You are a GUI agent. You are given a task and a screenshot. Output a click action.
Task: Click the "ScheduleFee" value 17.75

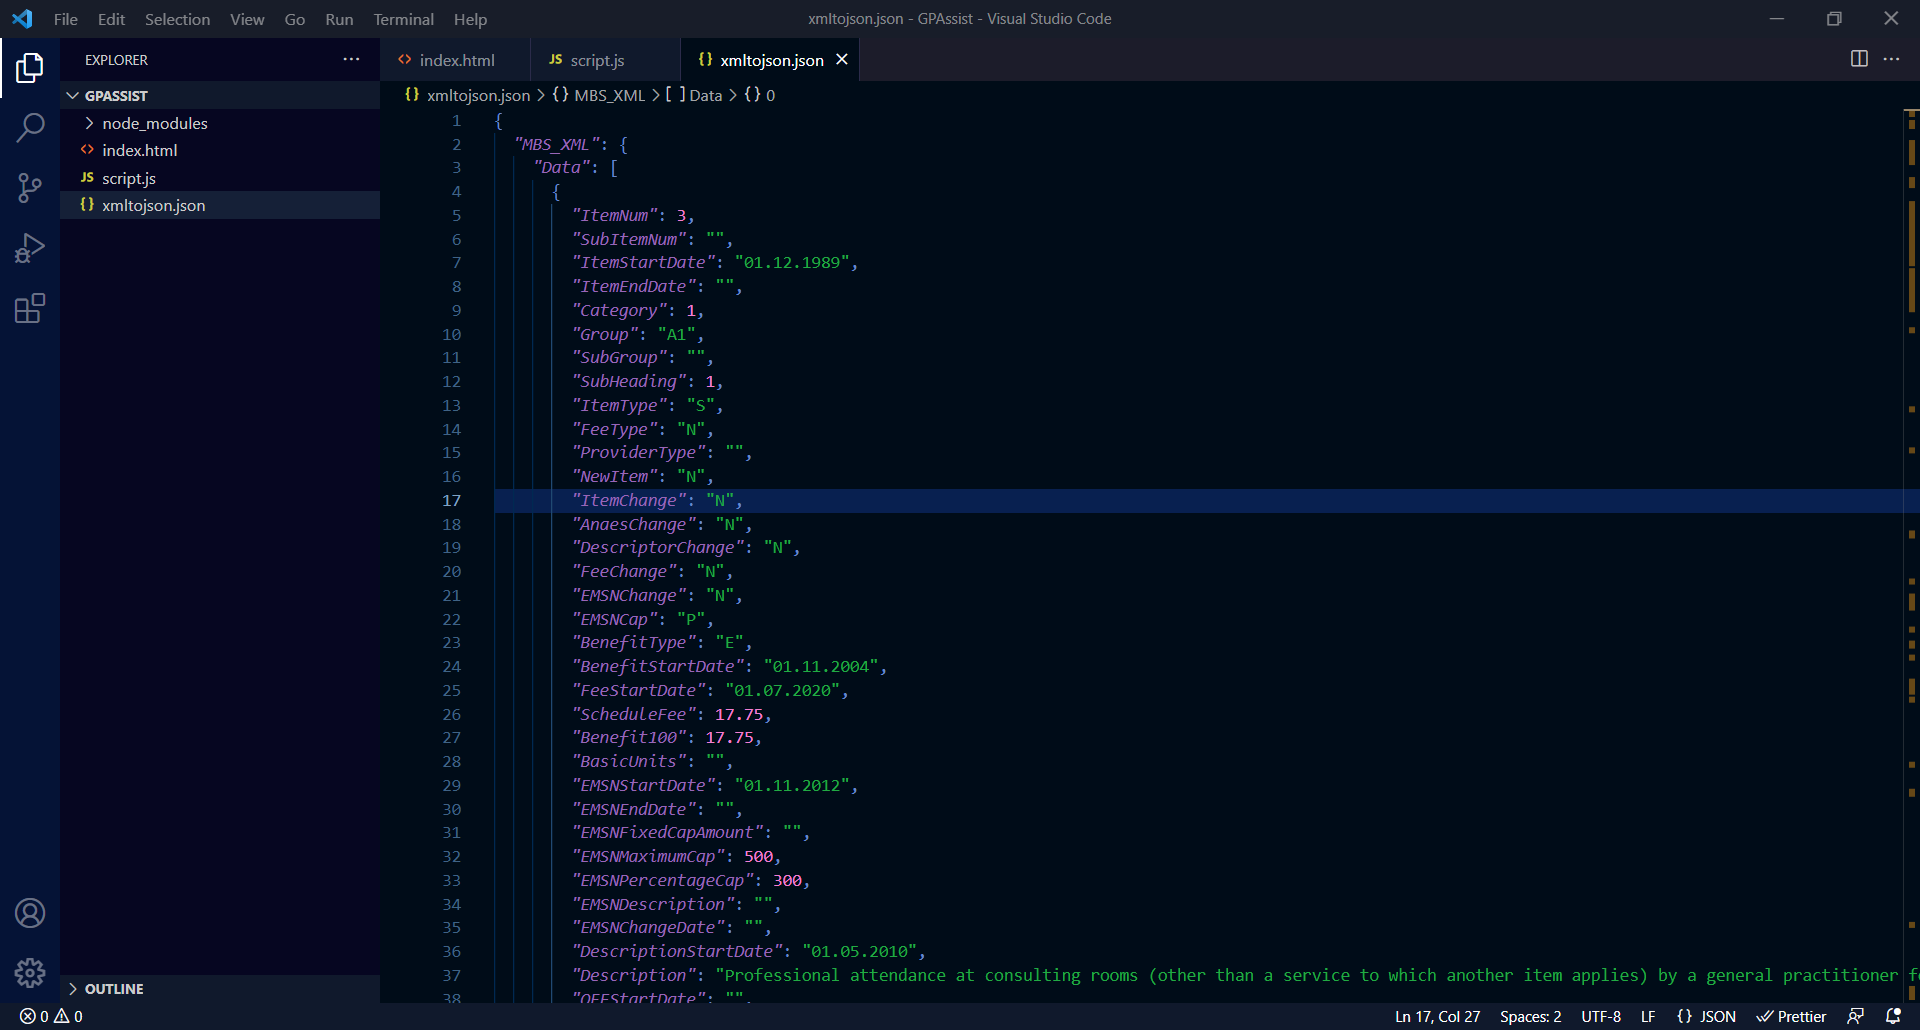tap(739, 714)
